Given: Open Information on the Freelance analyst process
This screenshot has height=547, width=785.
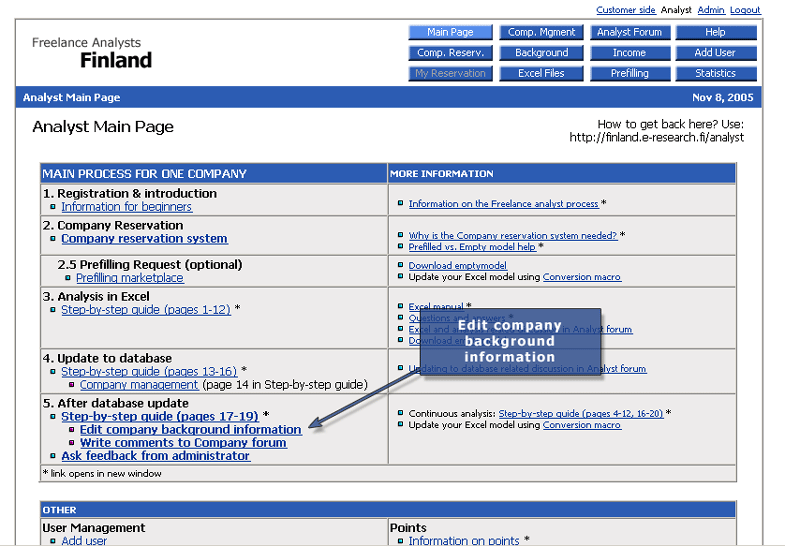Looking at the screenshot, I should 504,204.
